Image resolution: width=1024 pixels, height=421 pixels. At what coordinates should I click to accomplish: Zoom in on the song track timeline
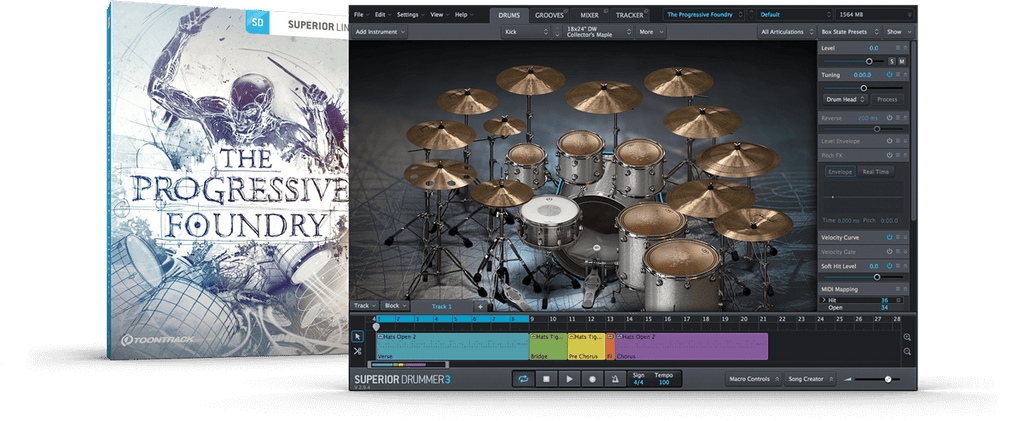coord(908,337)
